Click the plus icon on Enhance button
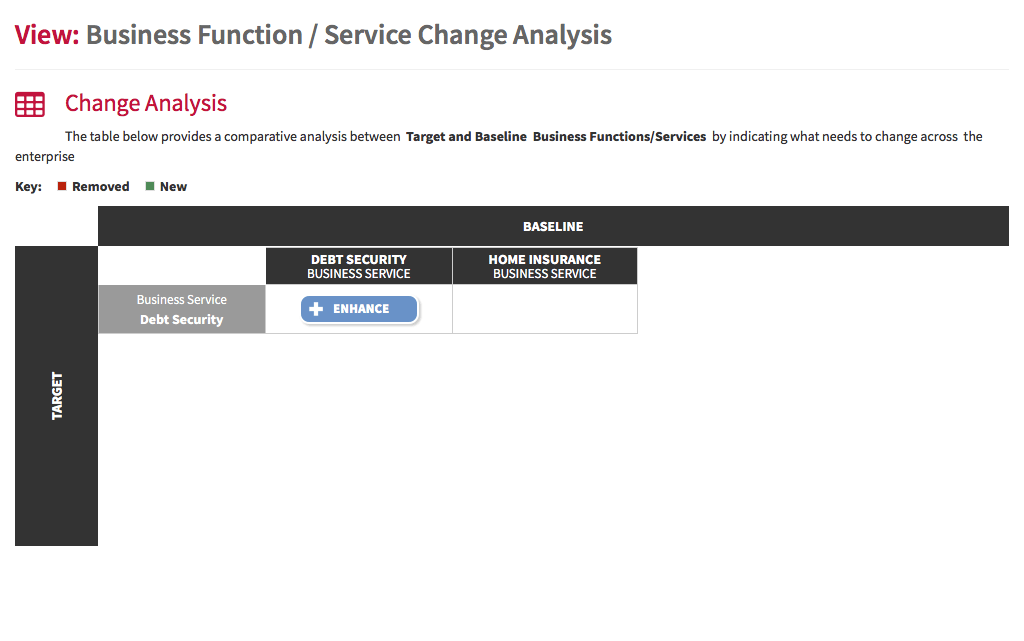 point(316,309)
